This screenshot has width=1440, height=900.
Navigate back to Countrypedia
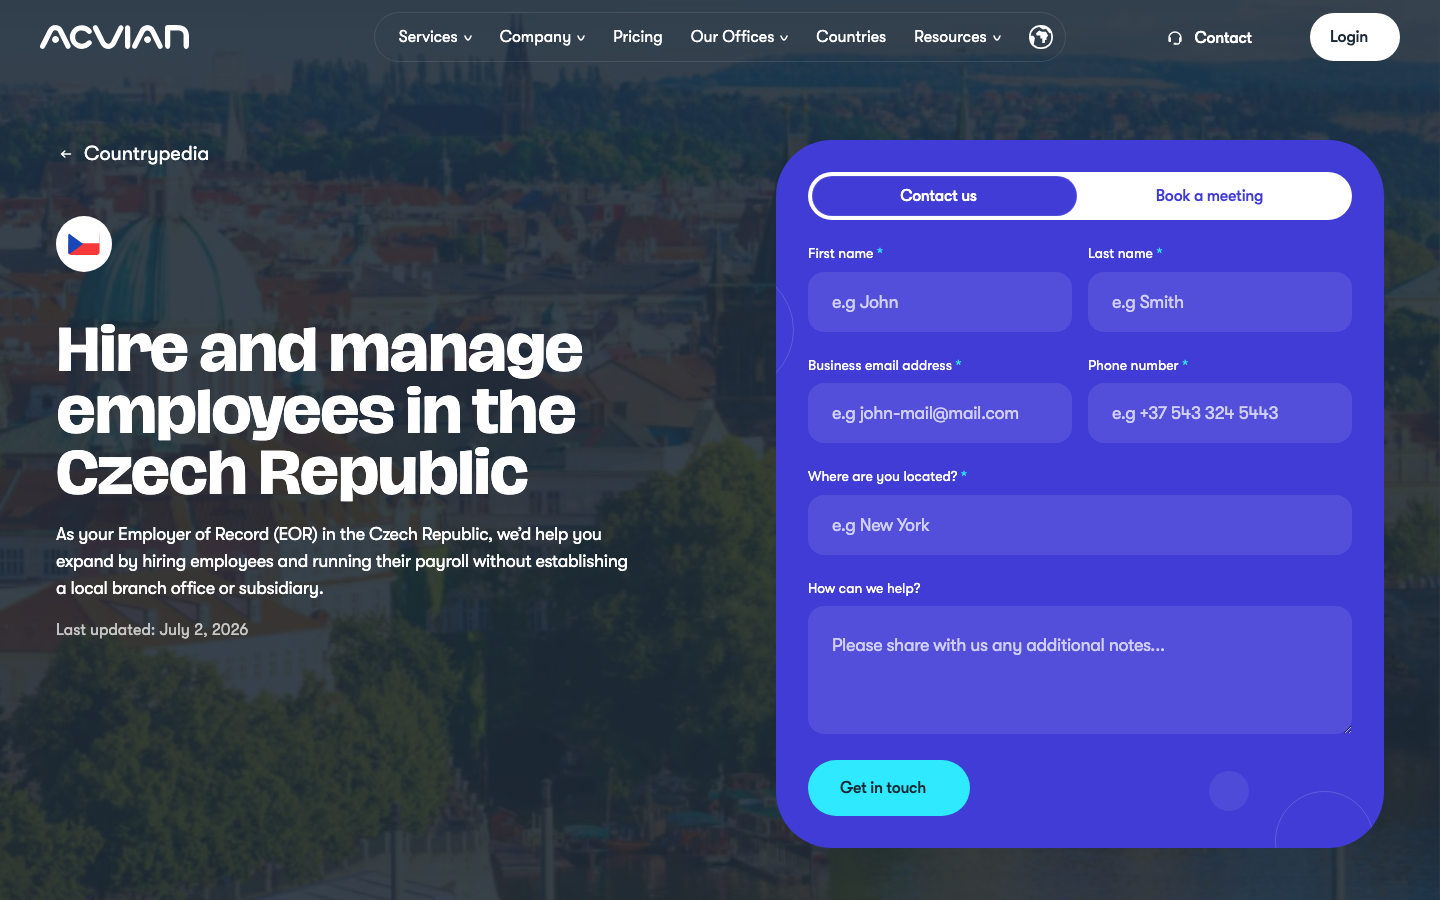tap(146, 154)
